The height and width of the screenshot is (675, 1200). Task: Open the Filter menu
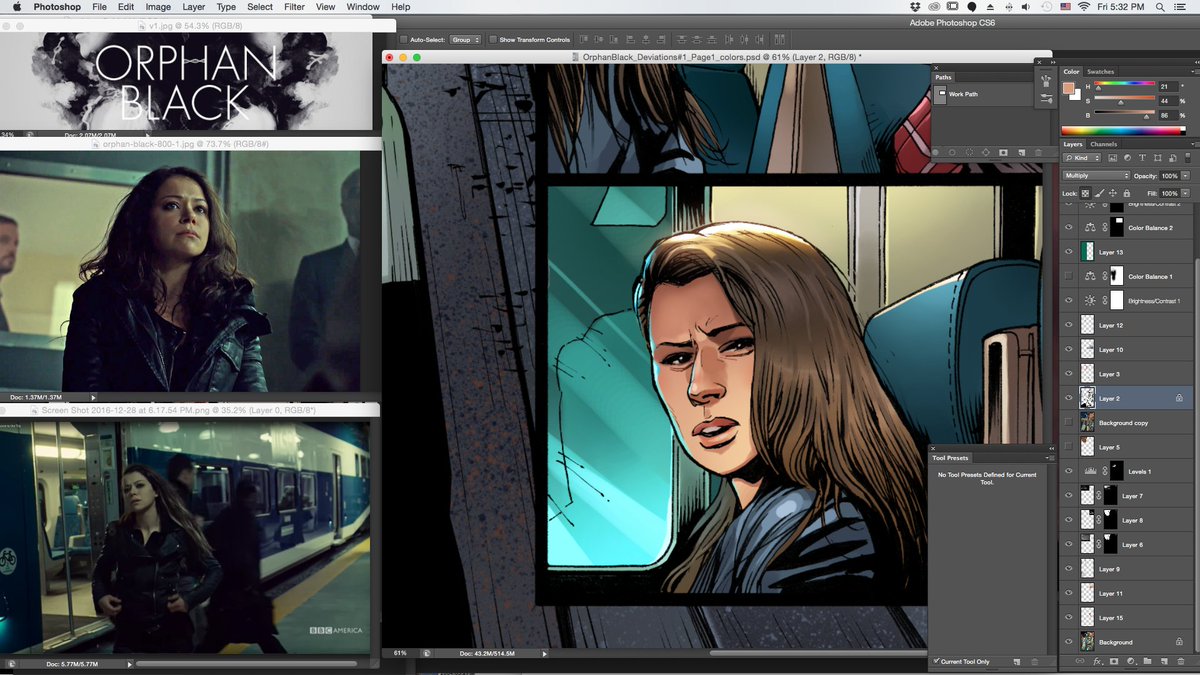pyautogui.click(x=294, y=7)
